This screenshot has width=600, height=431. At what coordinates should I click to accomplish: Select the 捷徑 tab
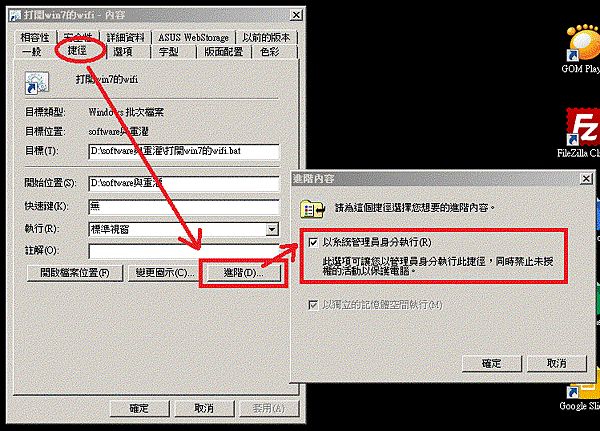[x=77, y=51]
